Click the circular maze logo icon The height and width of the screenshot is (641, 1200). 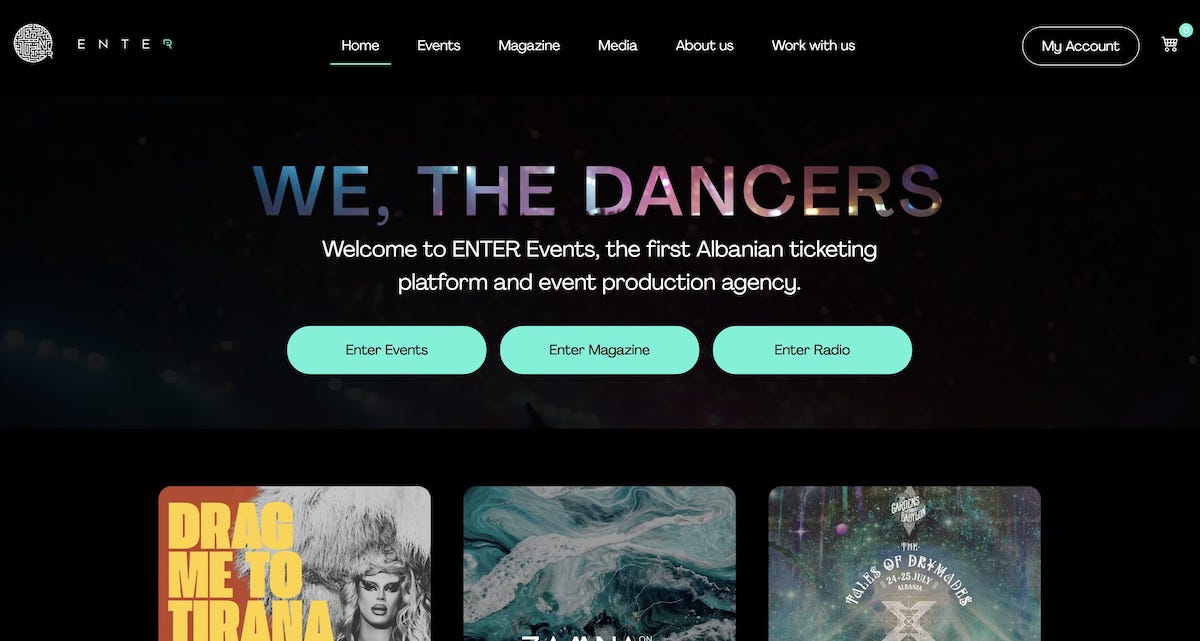click(33, 43)
